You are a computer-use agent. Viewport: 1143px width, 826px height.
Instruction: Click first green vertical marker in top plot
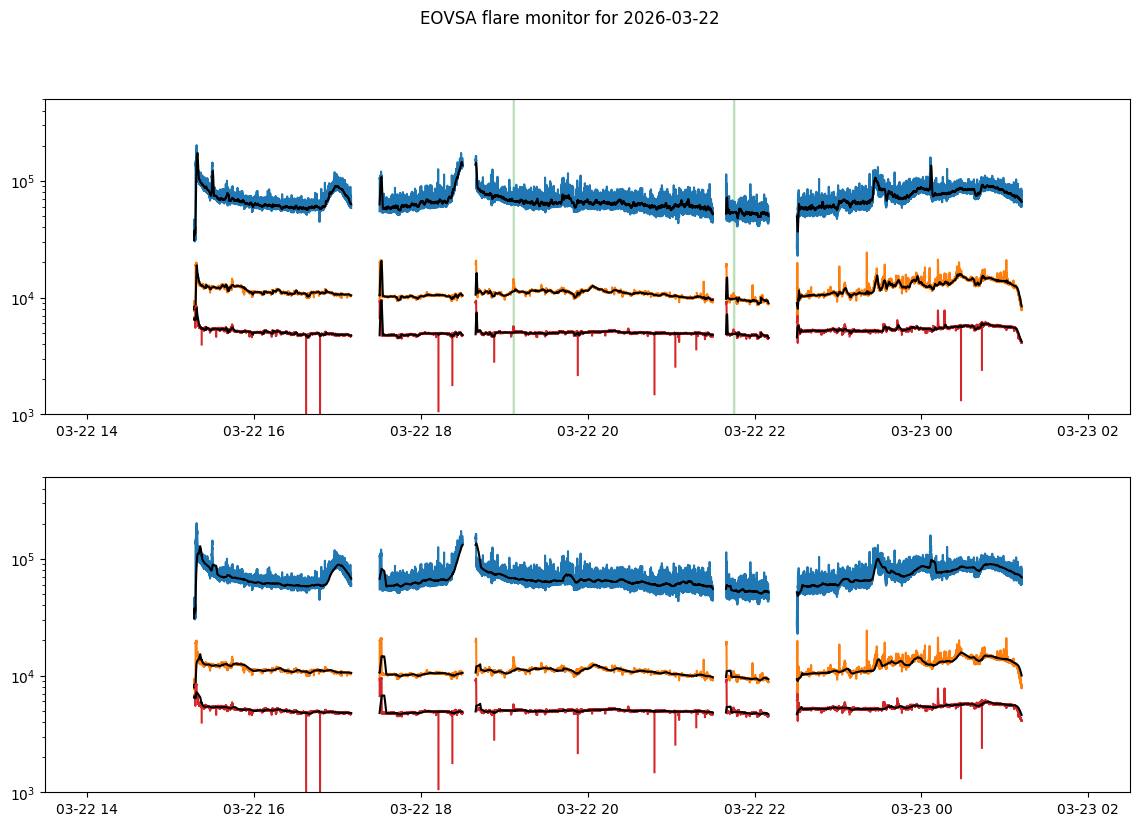tap(514, 250)
